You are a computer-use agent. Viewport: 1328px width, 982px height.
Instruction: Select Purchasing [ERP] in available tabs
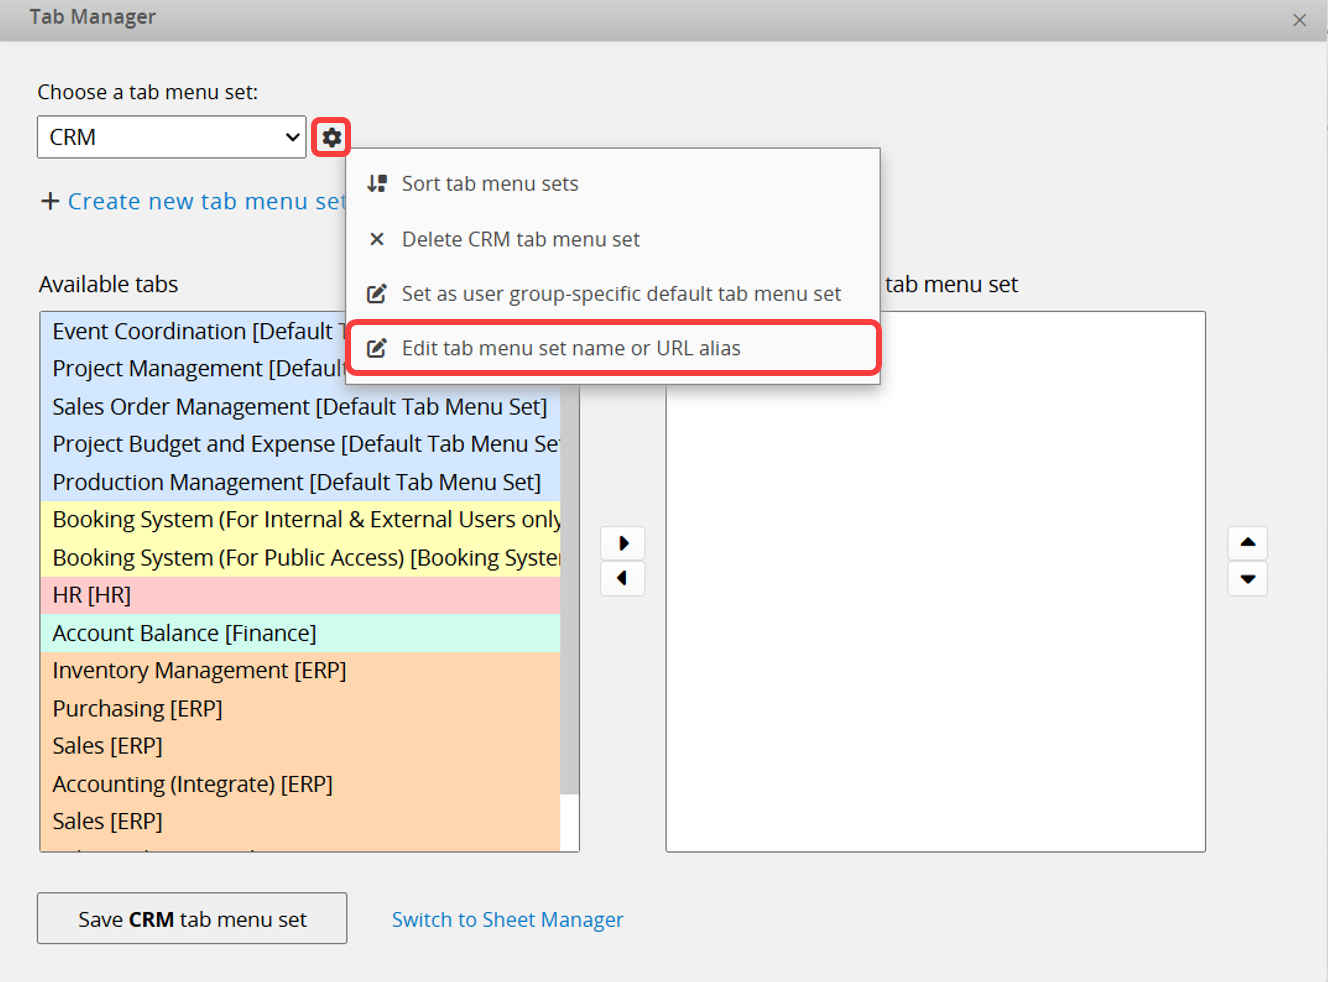tap(137, 709)
